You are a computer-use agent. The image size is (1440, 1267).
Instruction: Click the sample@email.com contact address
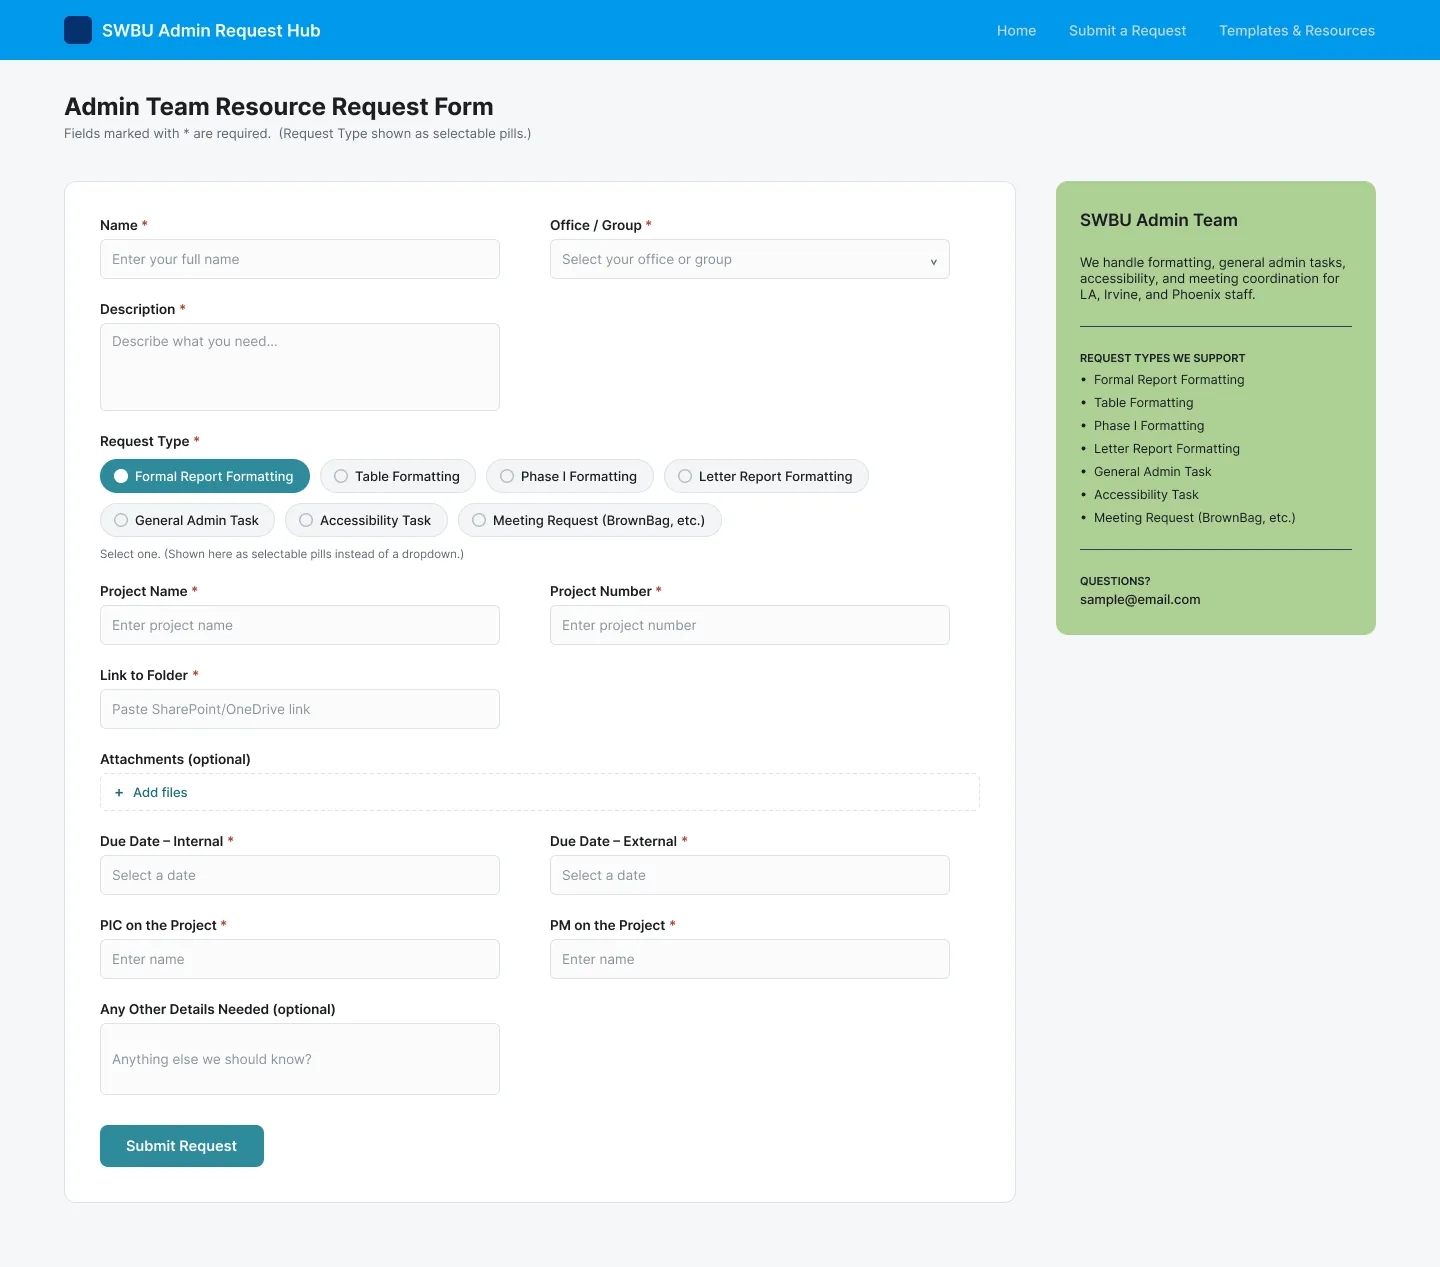pos(1140,600)
